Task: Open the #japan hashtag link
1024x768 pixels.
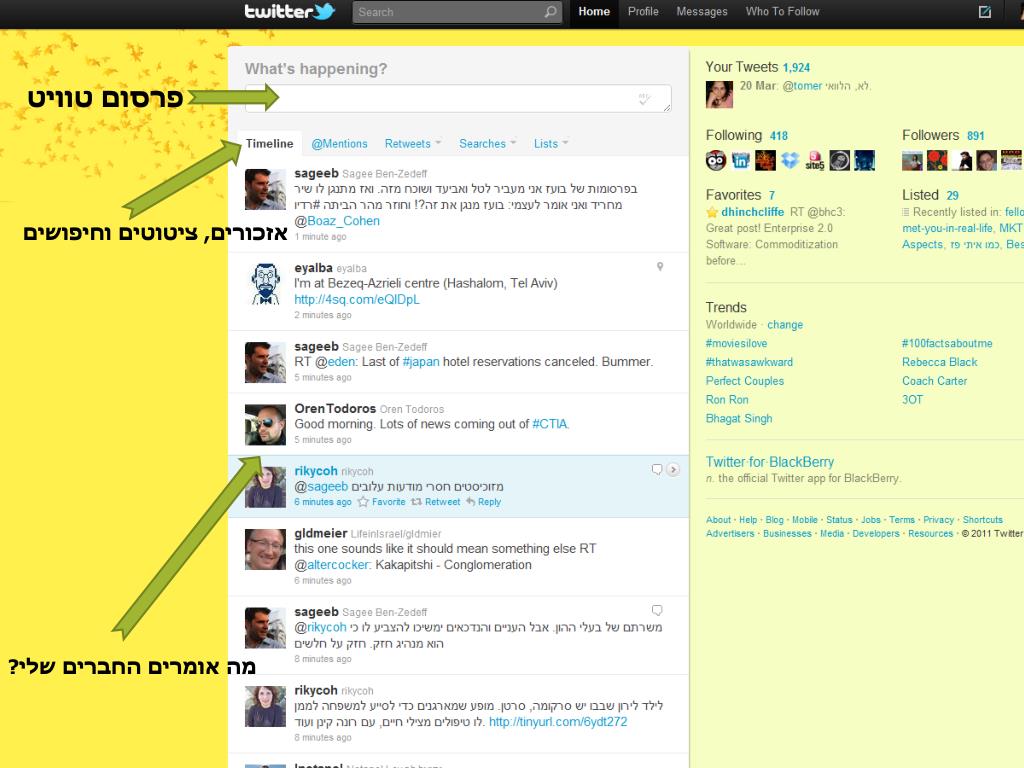Action: tap(421, 362)
